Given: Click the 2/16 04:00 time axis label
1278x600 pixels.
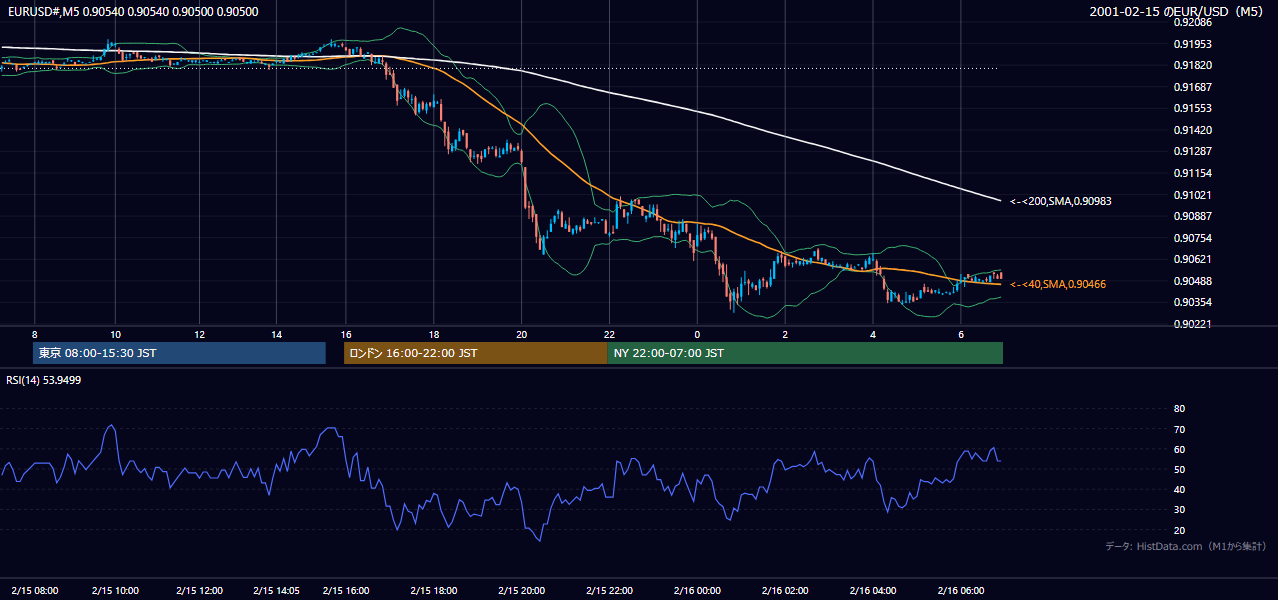Looking at the screenshot, I should (x=873, y=590).
